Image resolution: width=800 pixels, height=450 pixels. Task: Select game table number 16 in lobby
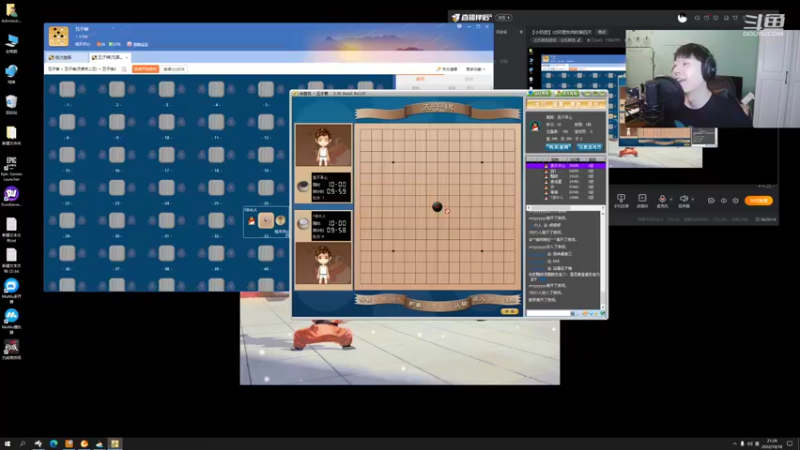tap(117, 155)
